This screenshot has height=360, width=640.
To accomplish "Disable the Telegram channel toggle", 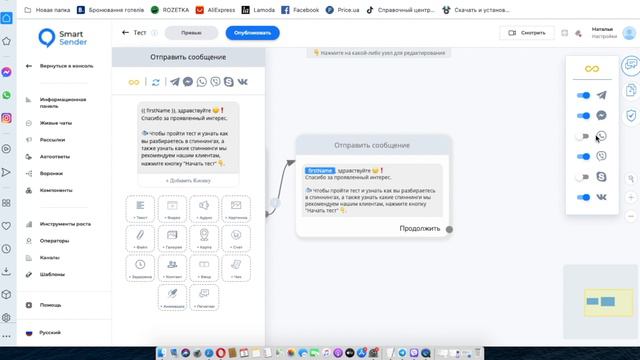I will point(583,95).
